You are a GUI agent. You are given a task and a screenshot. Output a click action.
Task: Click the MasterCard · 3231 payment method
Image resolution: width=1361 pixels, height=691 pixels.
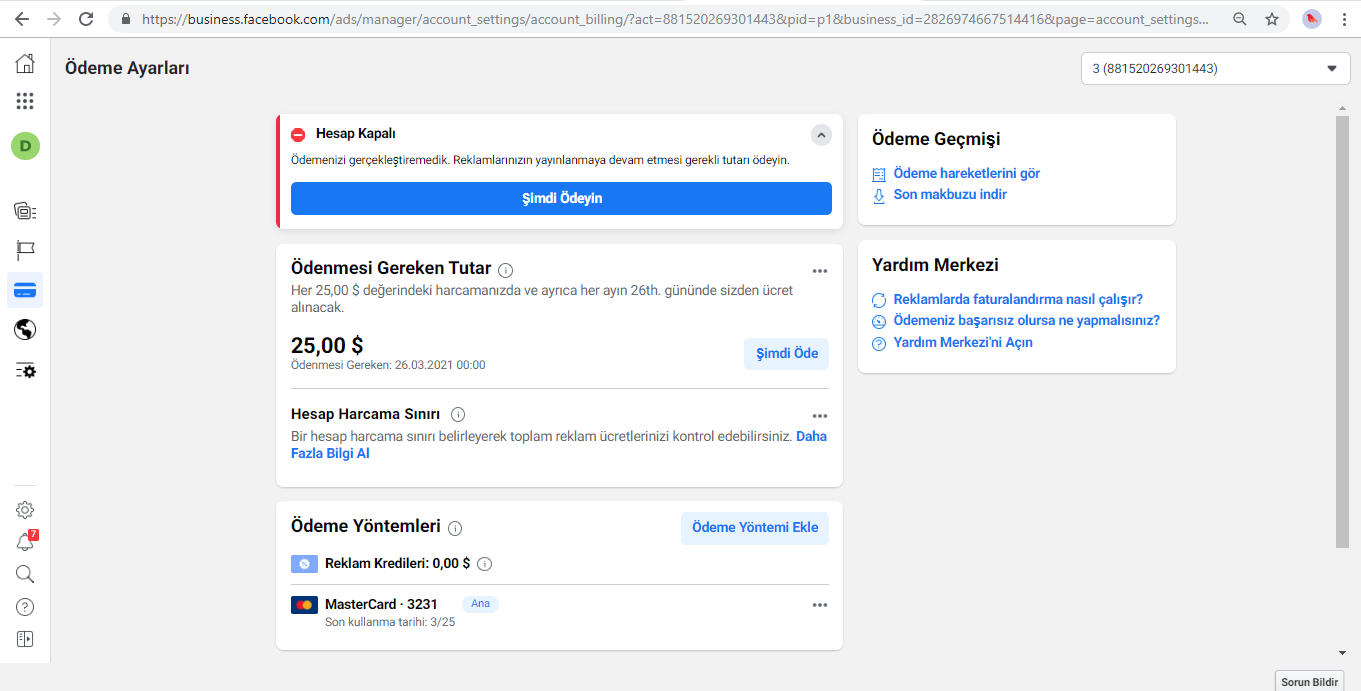[381, 604]
